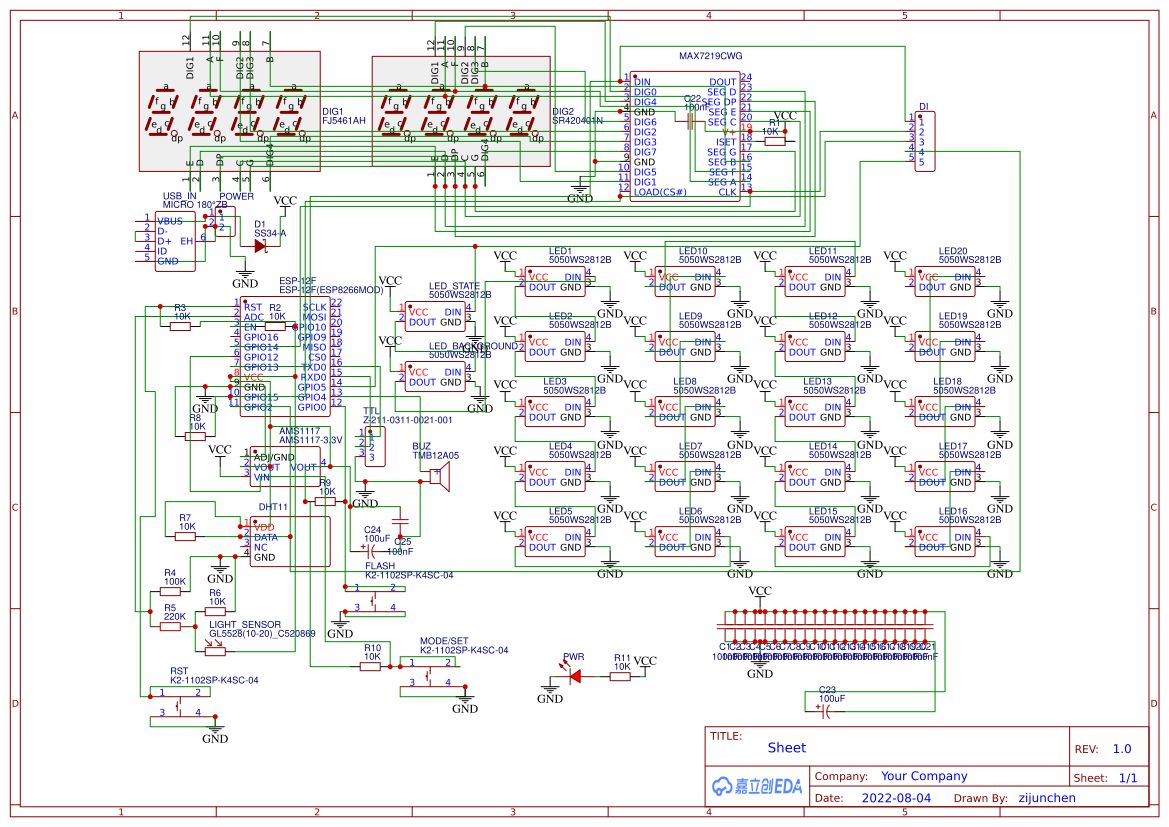Select the LED20 designator label

(954, 251)
